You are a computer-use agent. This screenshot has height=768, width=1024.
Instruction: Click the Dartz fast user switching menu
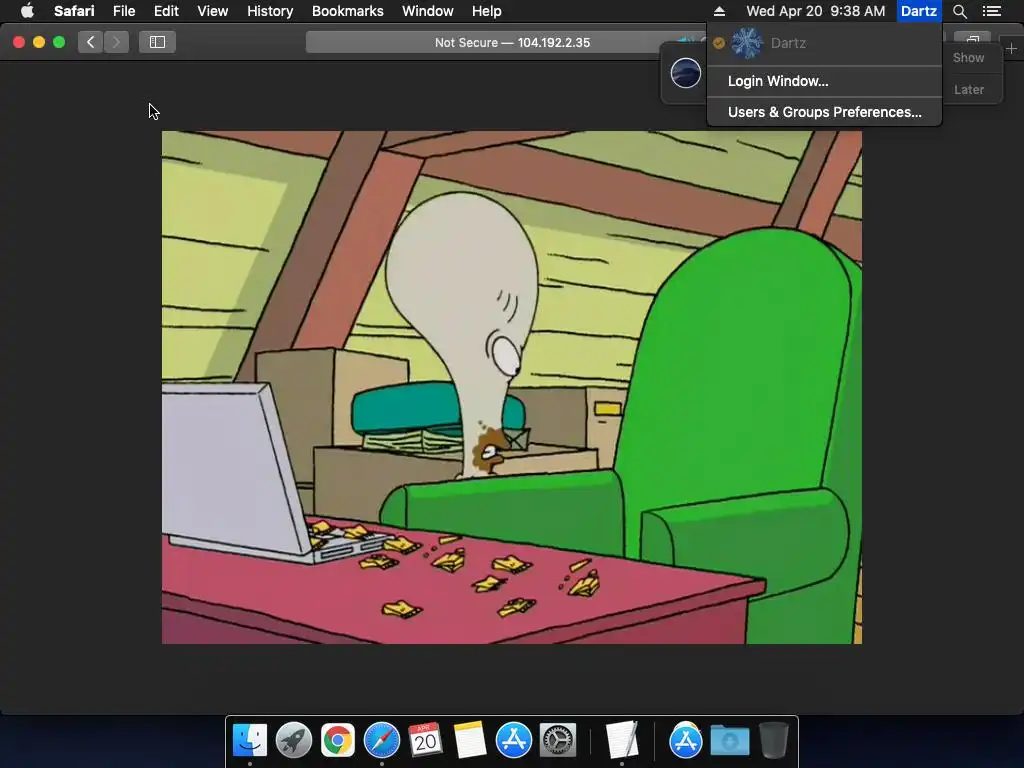(x=919, y=11)
